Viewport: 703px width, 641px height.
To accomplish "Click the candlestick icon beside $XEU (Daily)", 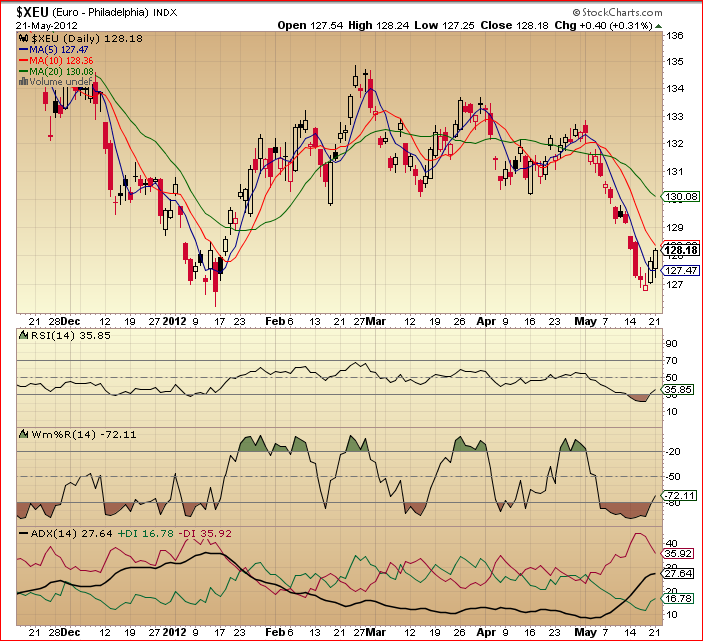I will 24,39.
